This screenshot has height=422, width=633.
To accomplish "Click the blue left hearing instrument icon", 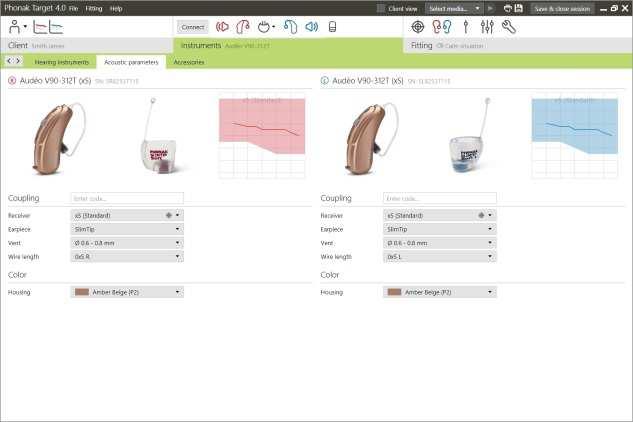I will [291, 27].
